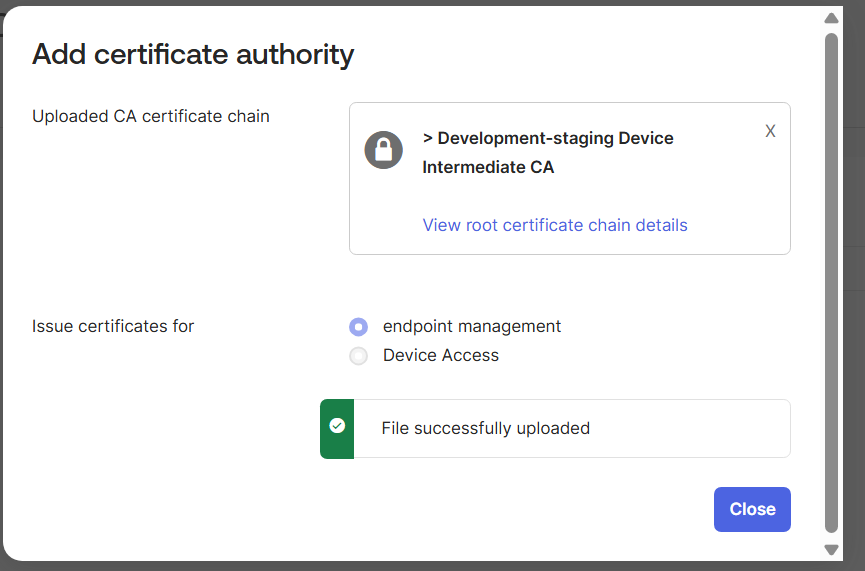Screen dimensions: 865x571
Task: Expand the Development-staging Device Intermediate CA chevron
Action: [x=427, y=138]
